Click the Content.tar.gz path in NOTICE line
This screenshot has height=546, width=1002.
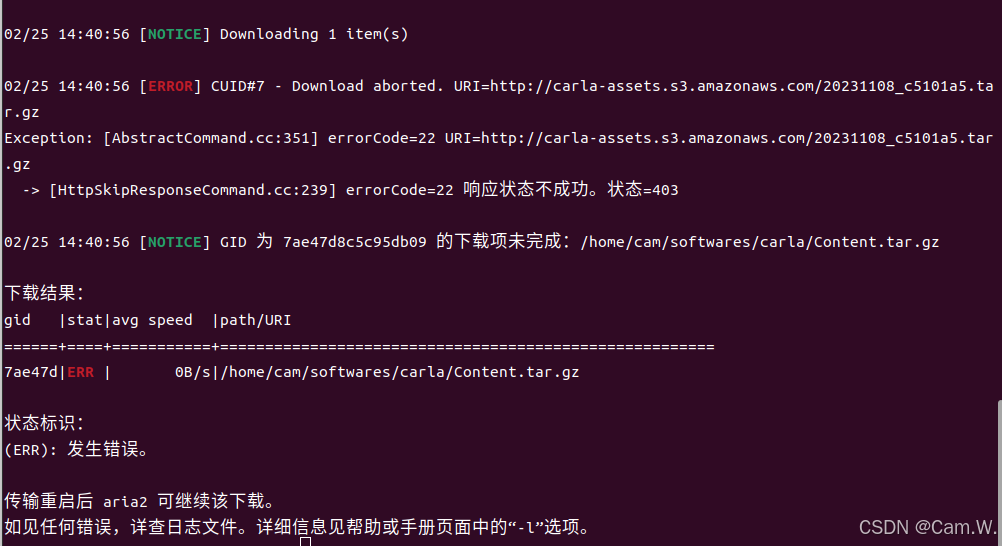click(760, 242)
